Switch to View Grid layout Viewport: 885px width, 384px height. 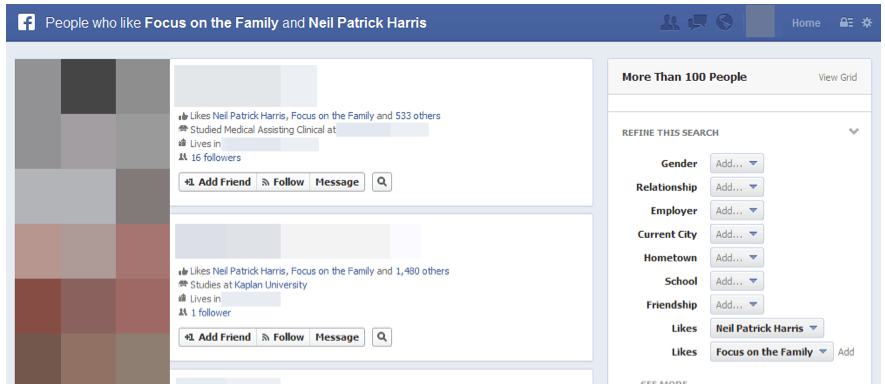tap(838, 77)
